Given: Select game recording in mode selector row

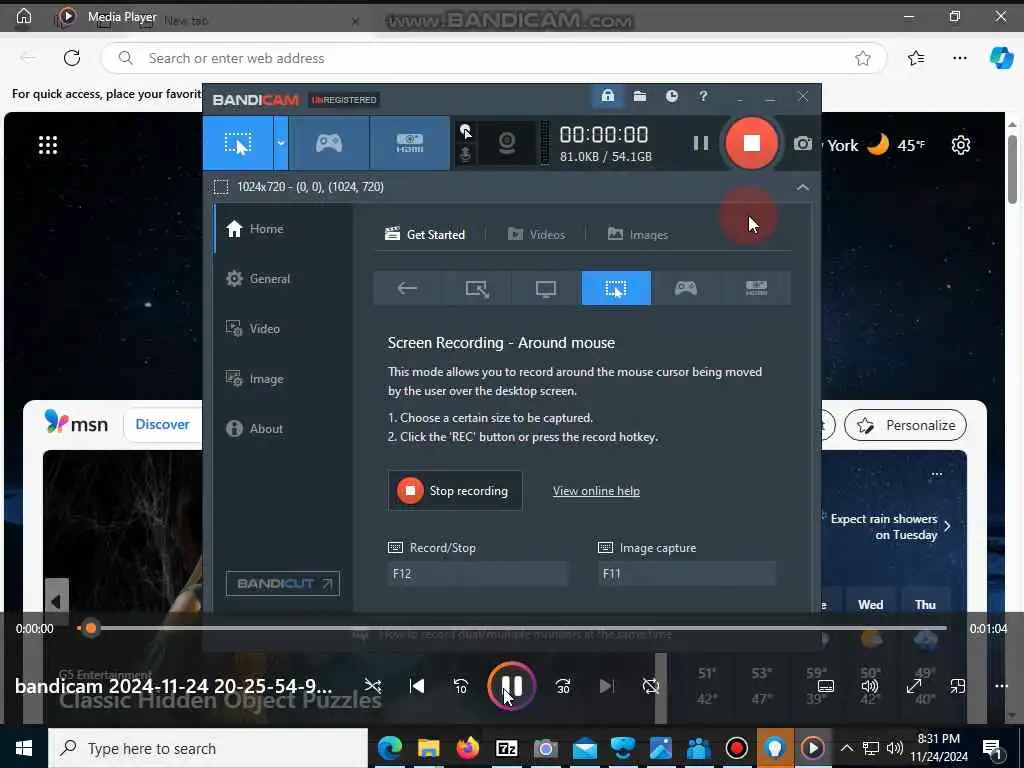Looking at the screenshot, I should coord(686,288).
